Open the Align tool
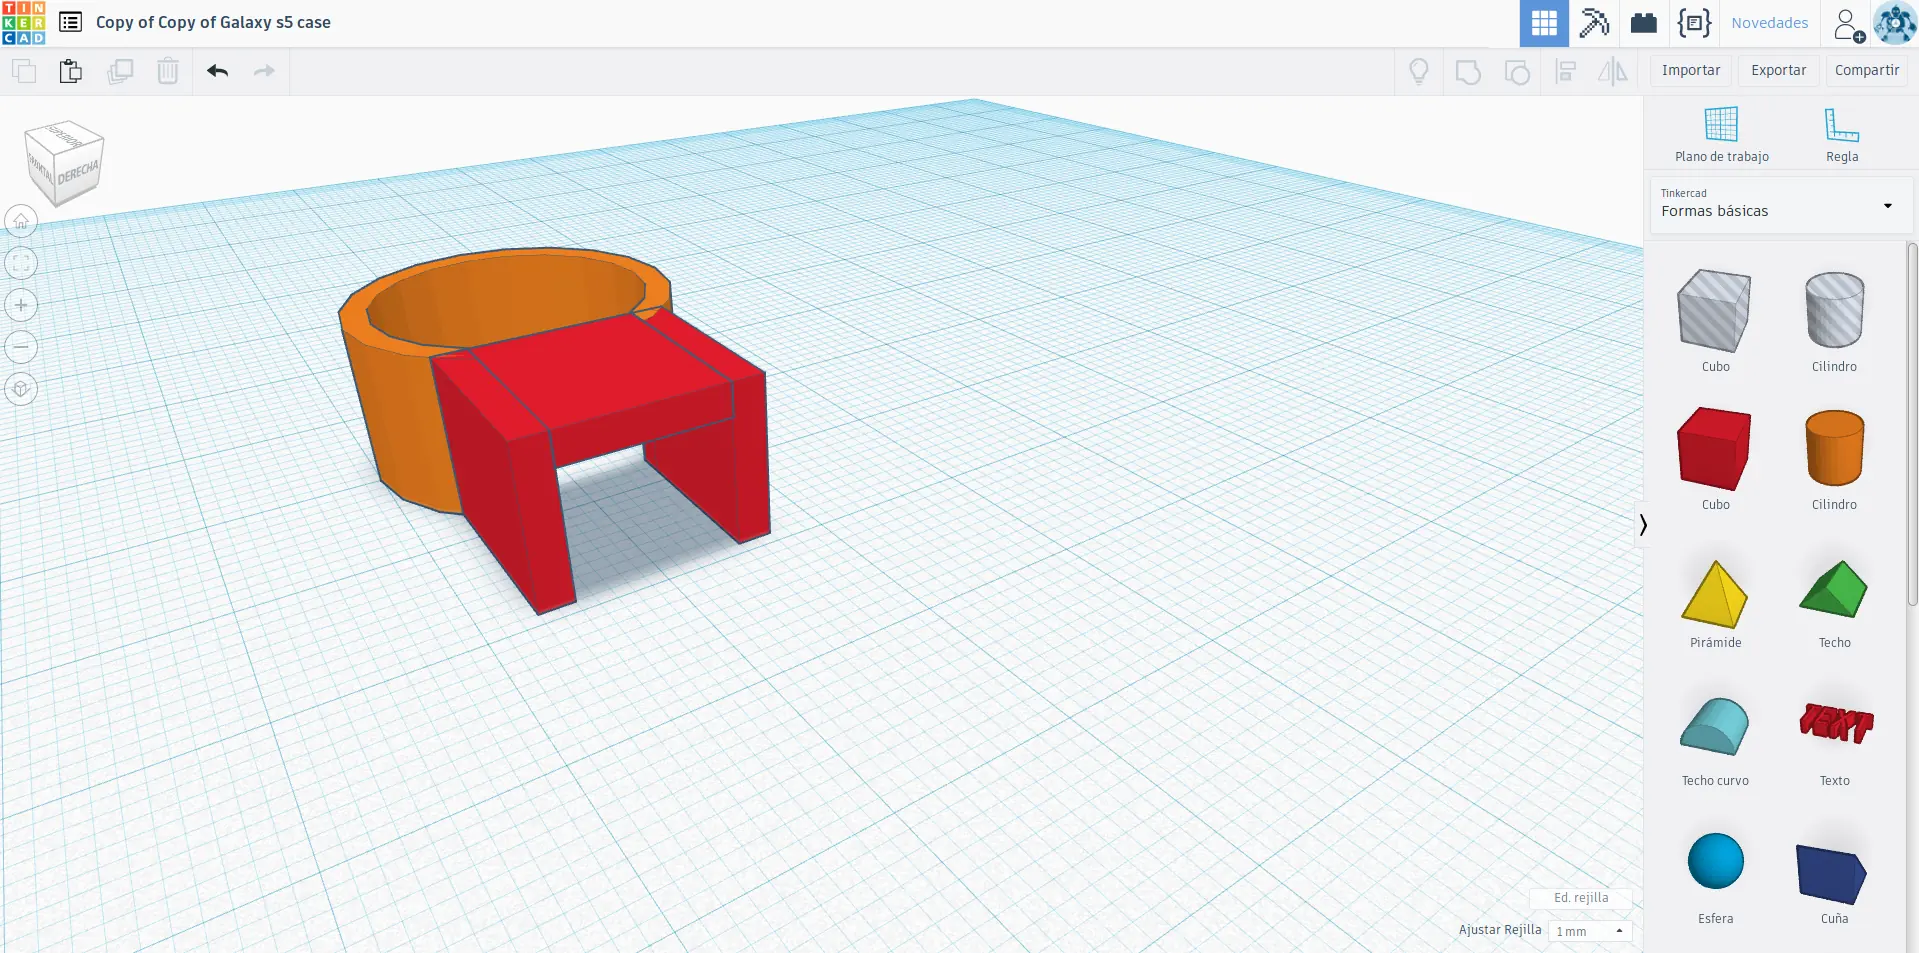The width and height of the screenshot is (1919, 953). click(1566, 71)
